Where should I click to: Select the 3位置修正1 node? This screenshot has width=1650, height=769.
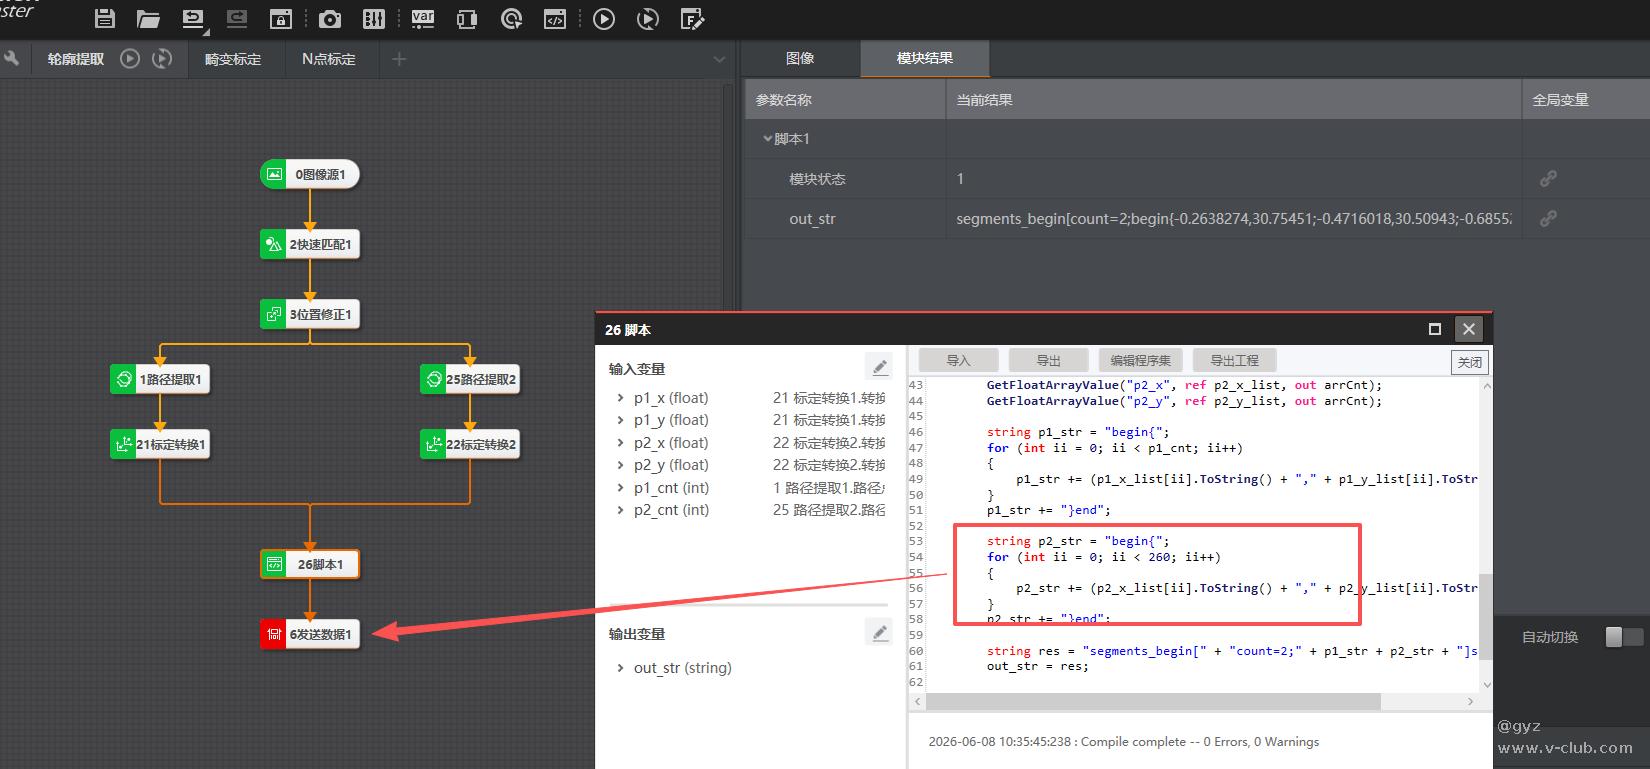click(310, 314)
